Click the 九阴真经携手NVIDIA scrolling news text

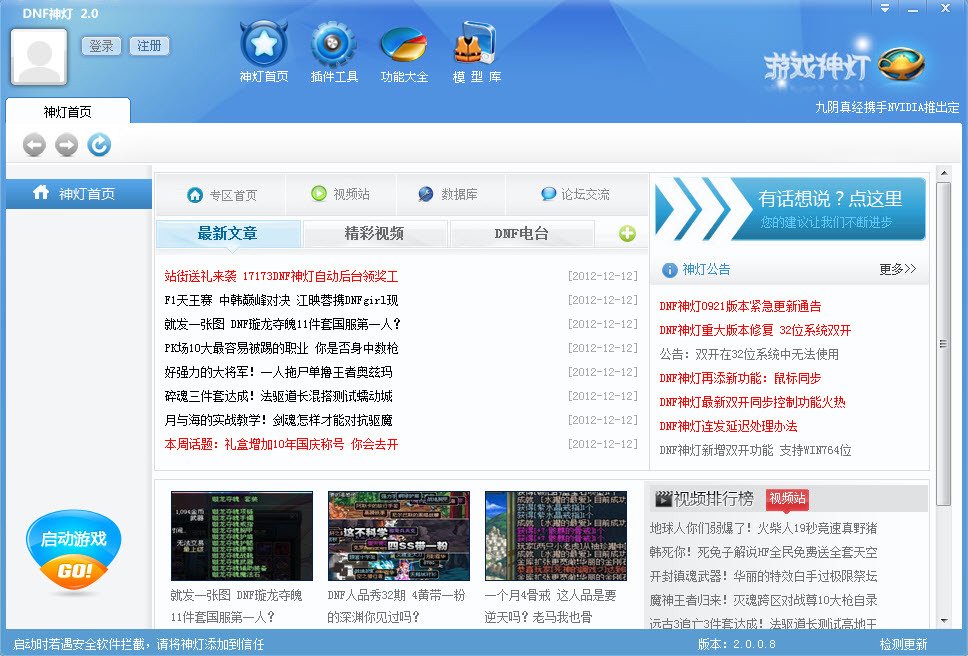[x=887, y=107]
